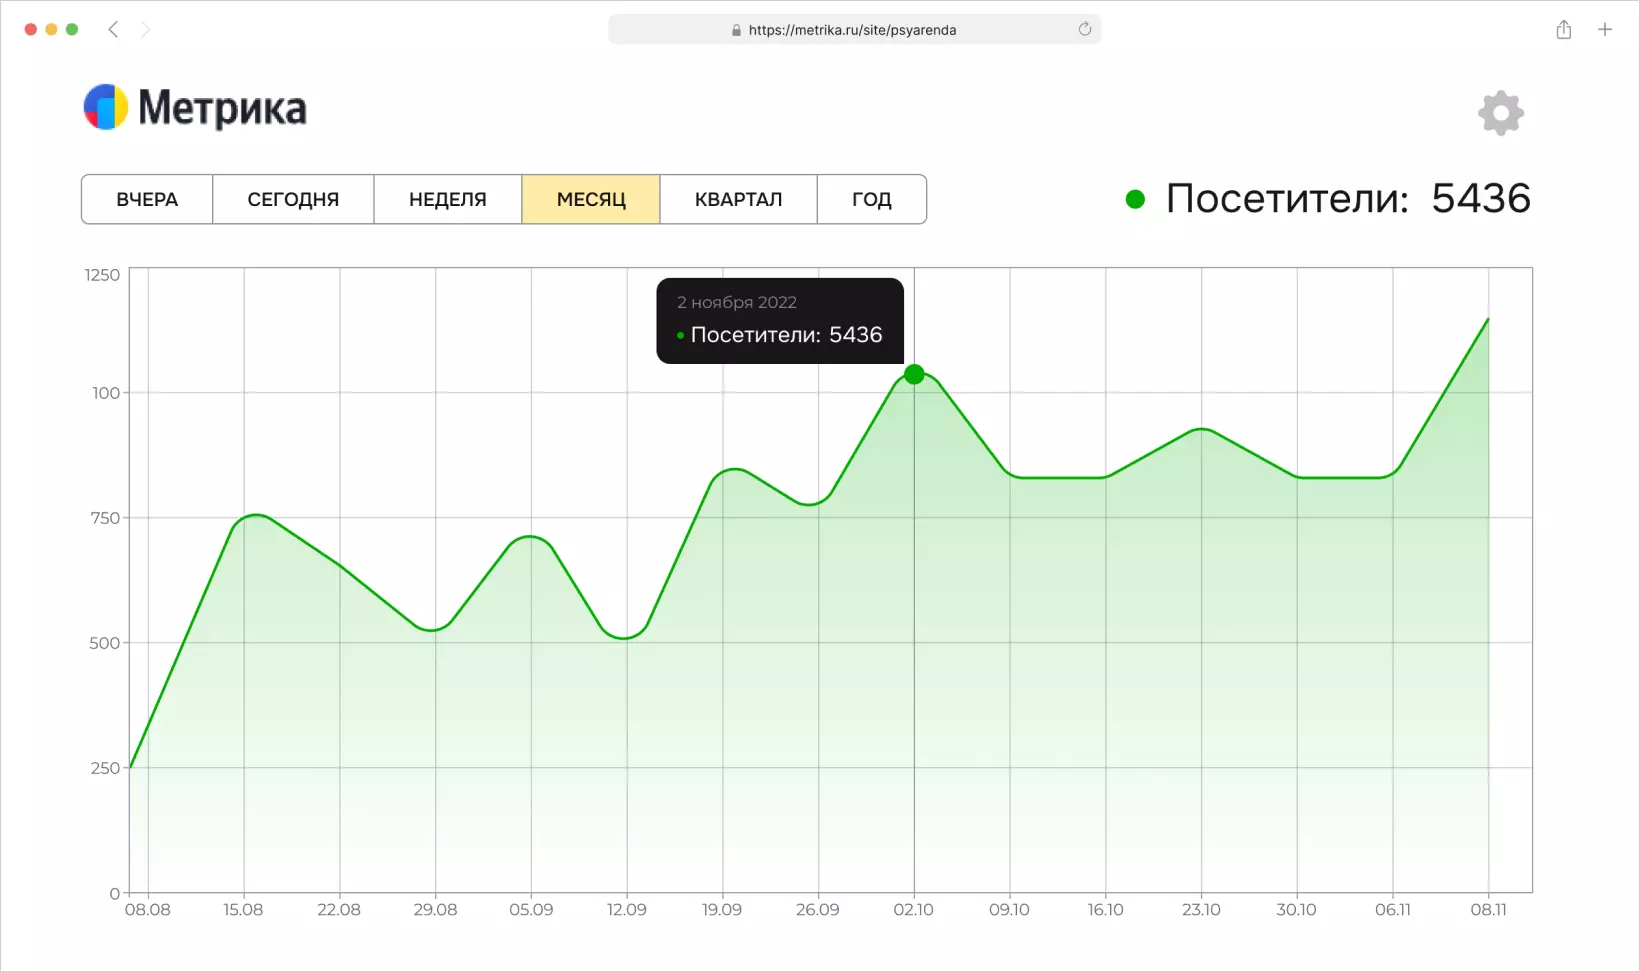Click the Метрика logo icon
The width and height of the screenshot is (1640, 972).
tap(106, 108)
